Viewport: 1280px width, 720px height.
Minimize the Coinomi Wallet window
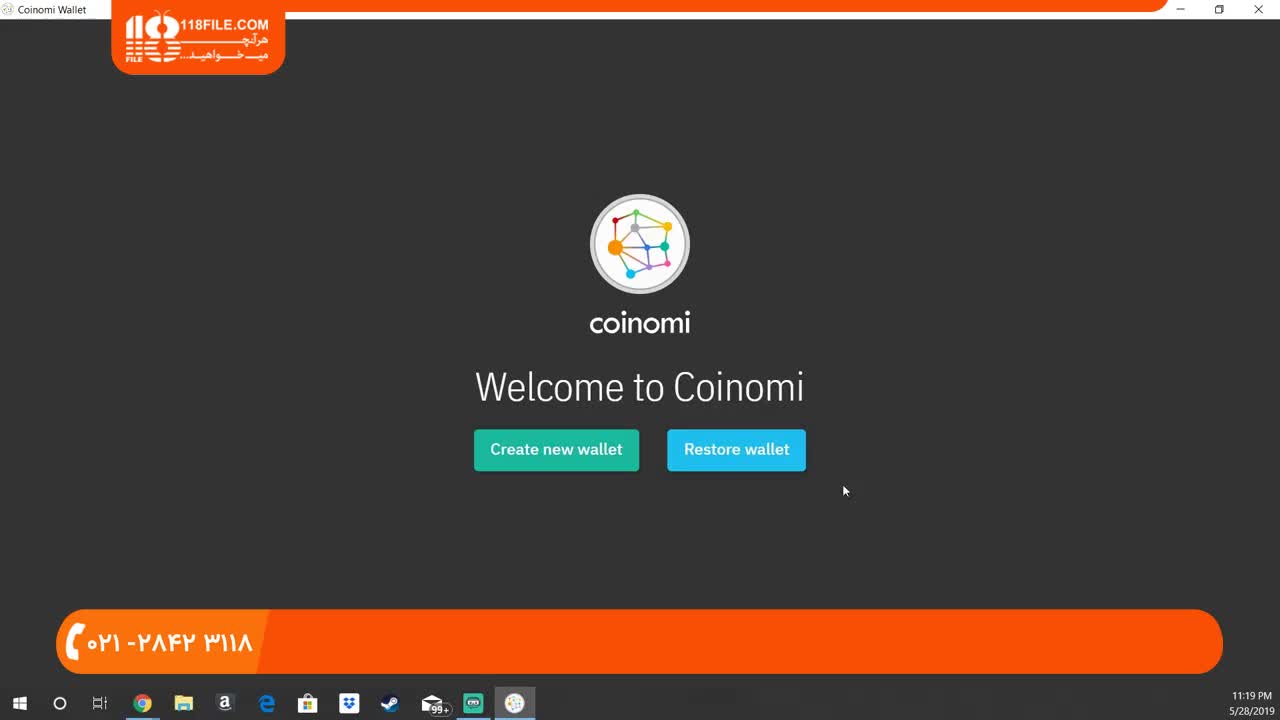pos(1181,10)
